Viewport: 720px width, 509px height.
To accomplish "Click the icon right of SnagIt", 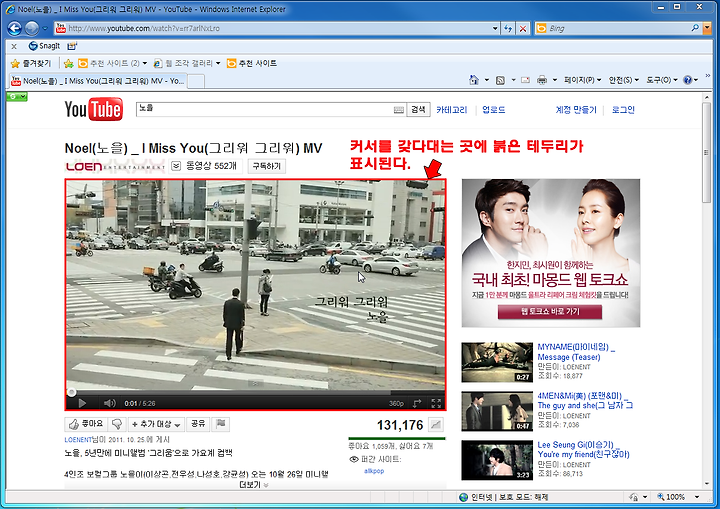I will pos(72,46).
